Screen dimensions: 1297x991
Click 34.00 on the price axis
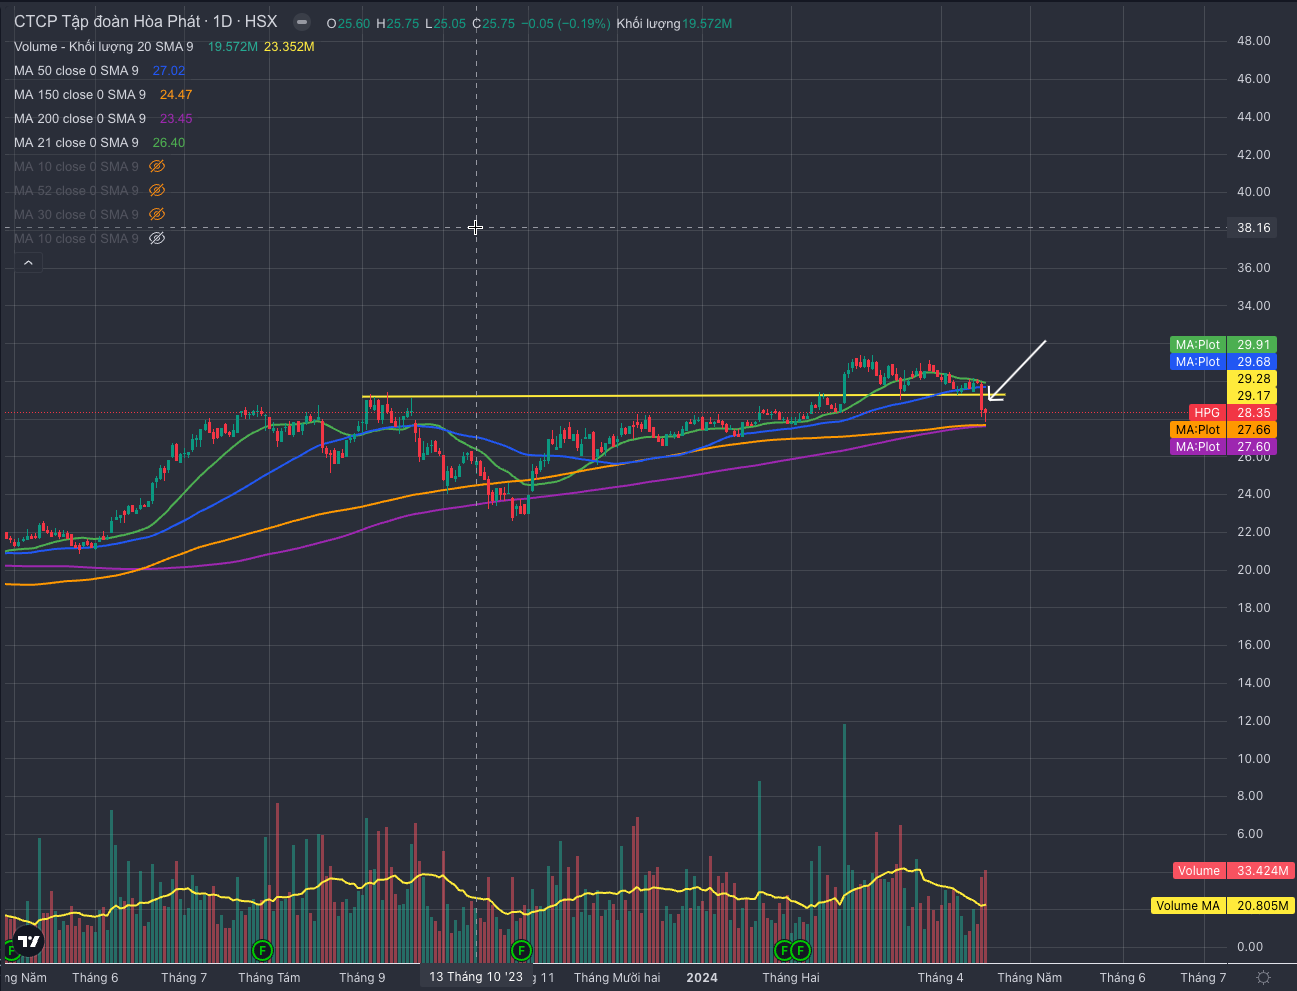[x=1253, y=306]
